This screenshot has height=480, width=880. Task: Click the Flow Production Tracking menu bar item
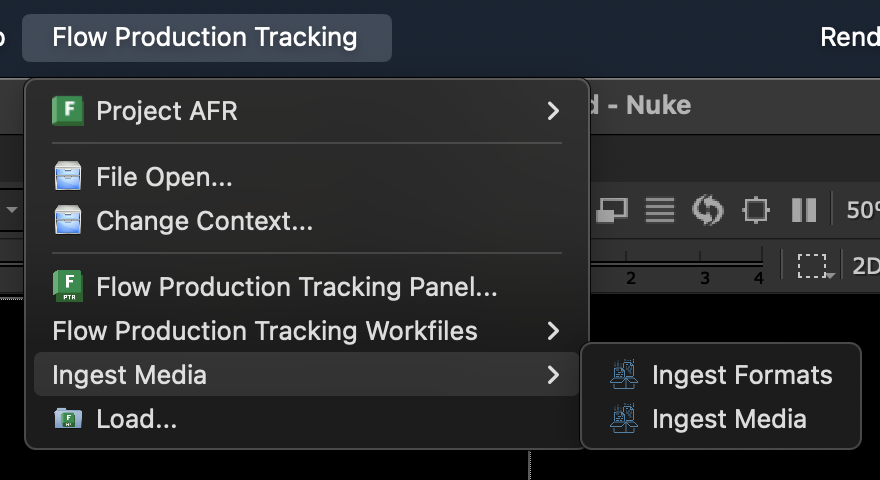click(x=205, y=38)
